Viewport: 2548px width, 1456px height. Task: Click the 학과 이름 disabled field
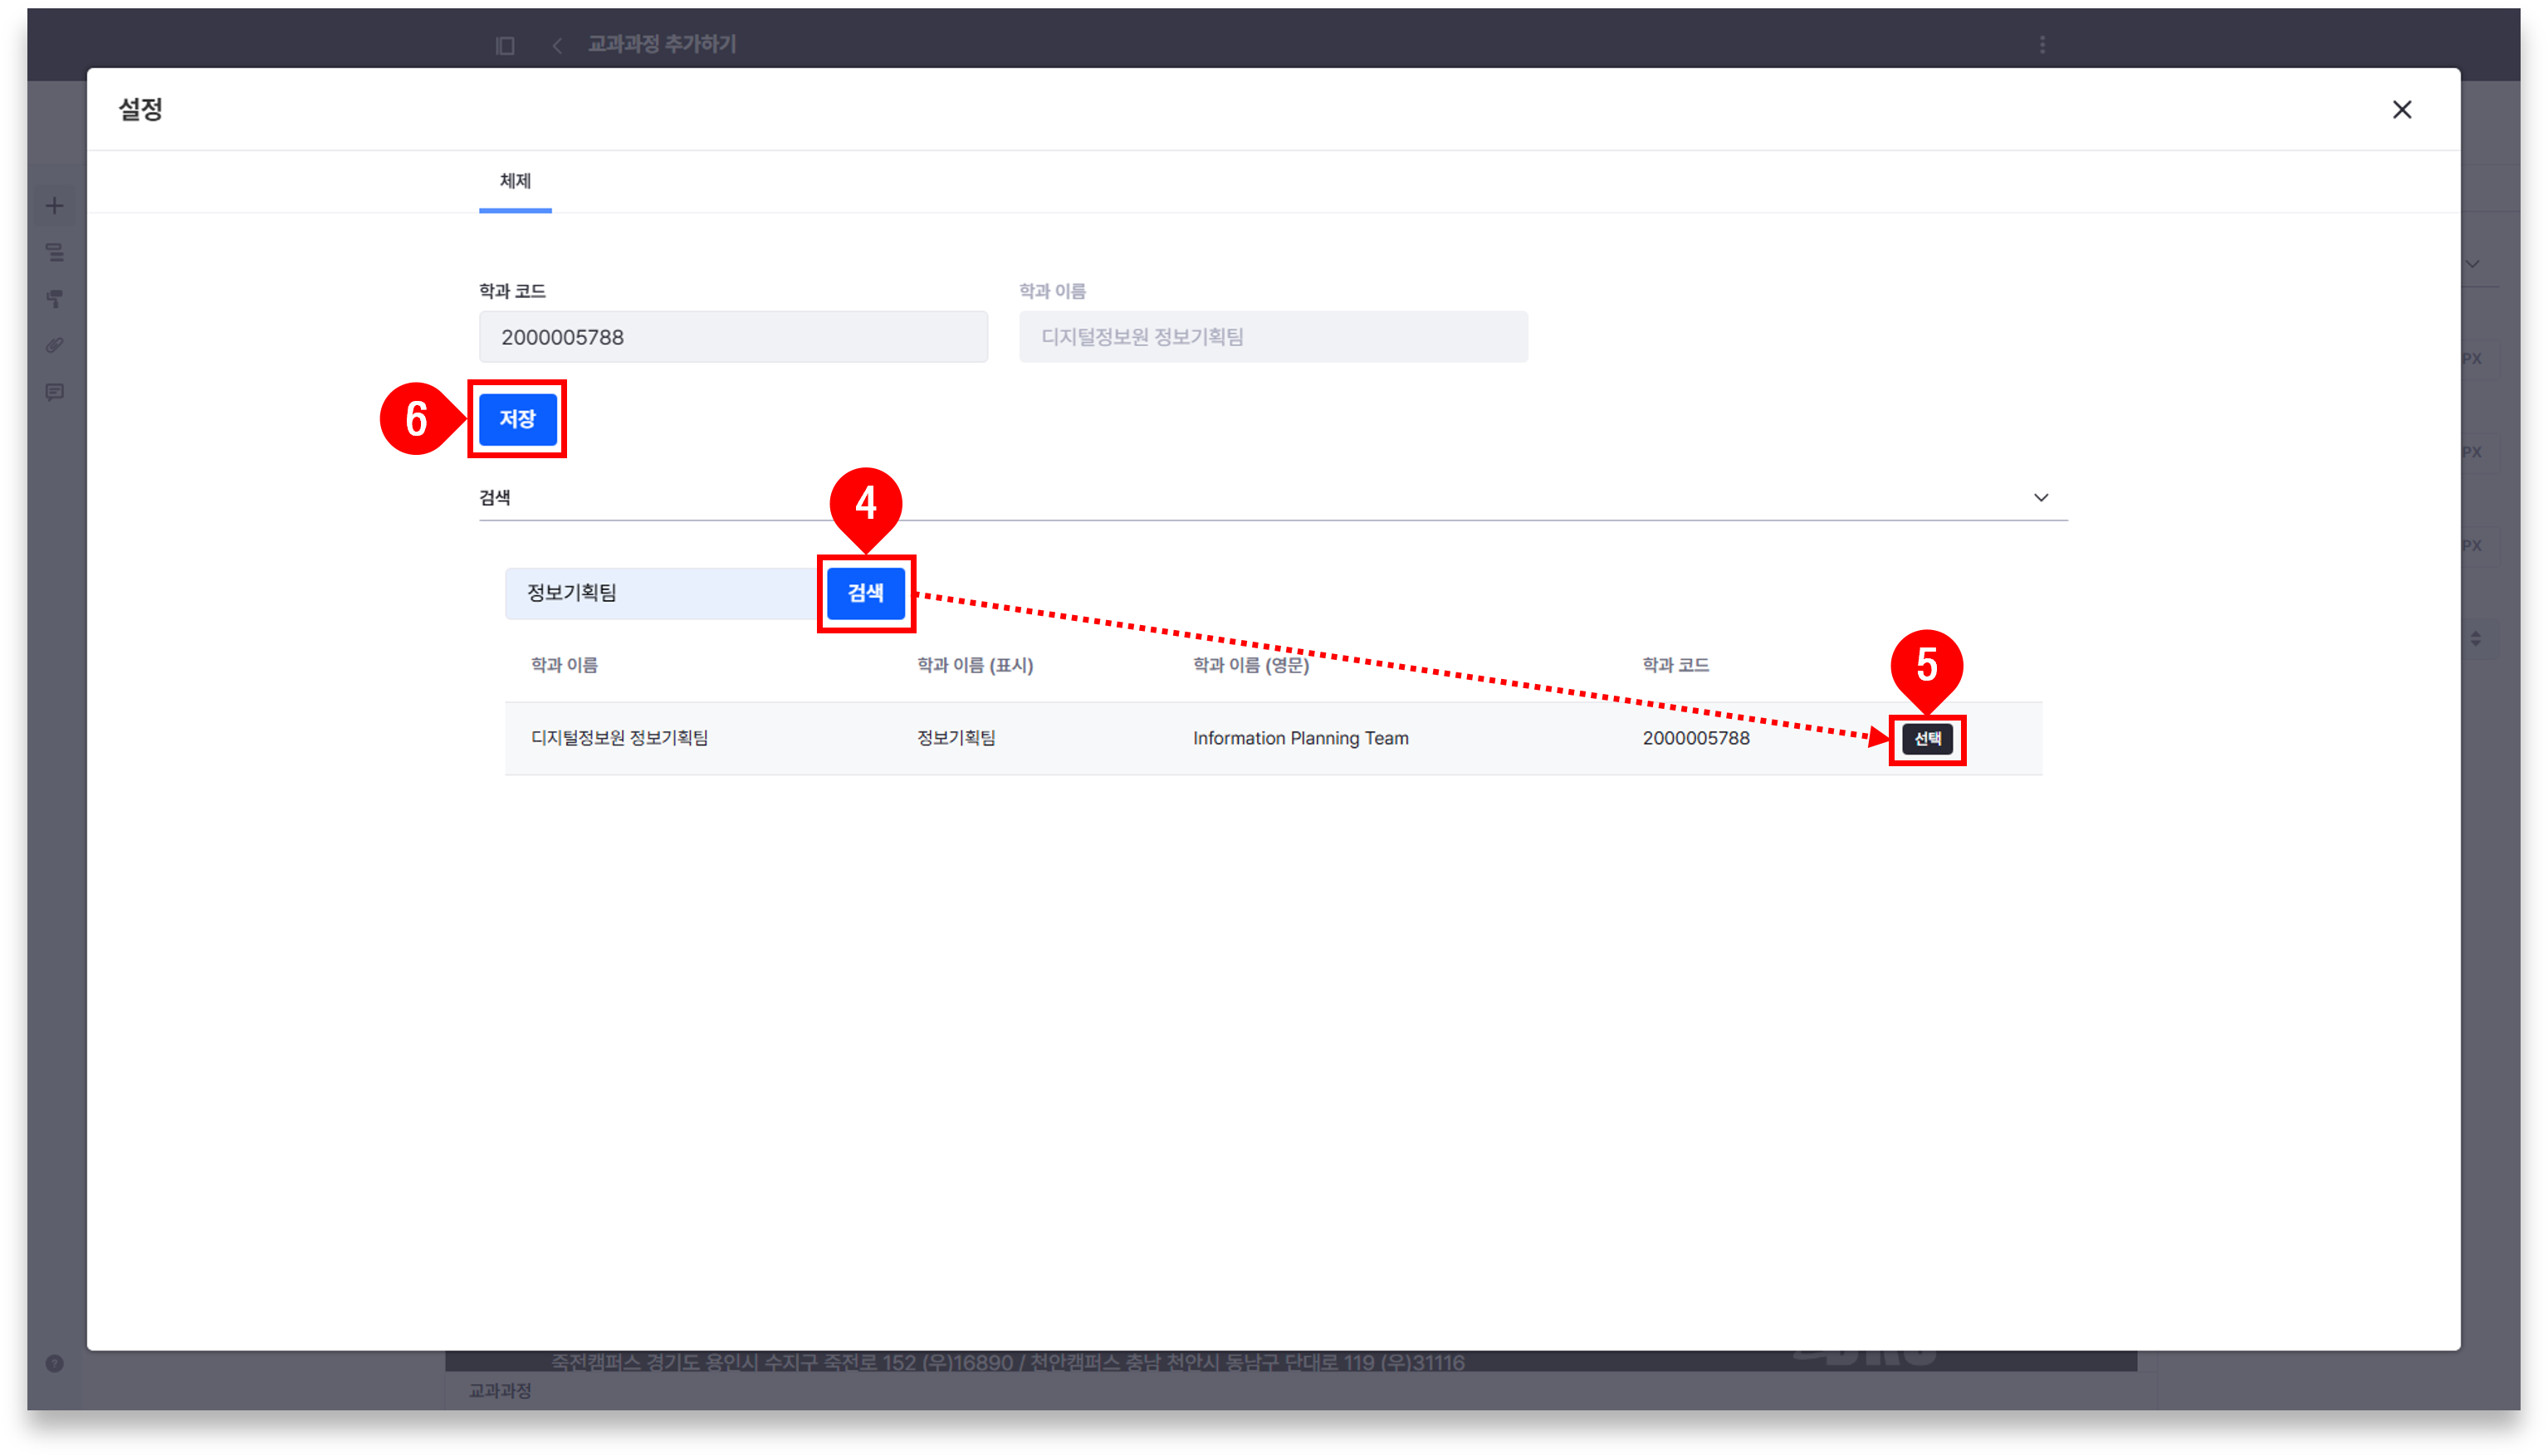pos(1272,337)
